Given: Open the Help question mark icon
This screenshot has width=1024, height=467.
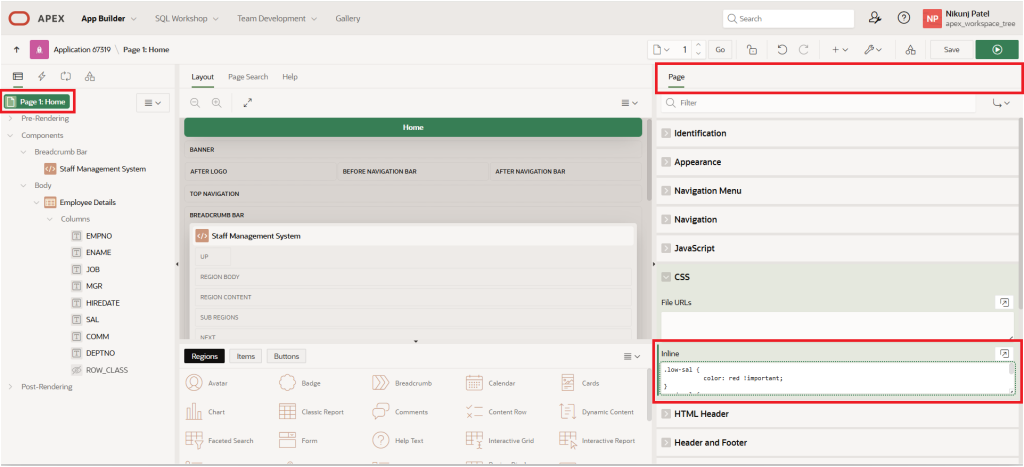Looking at the screenshot, I should pos(904,18).
